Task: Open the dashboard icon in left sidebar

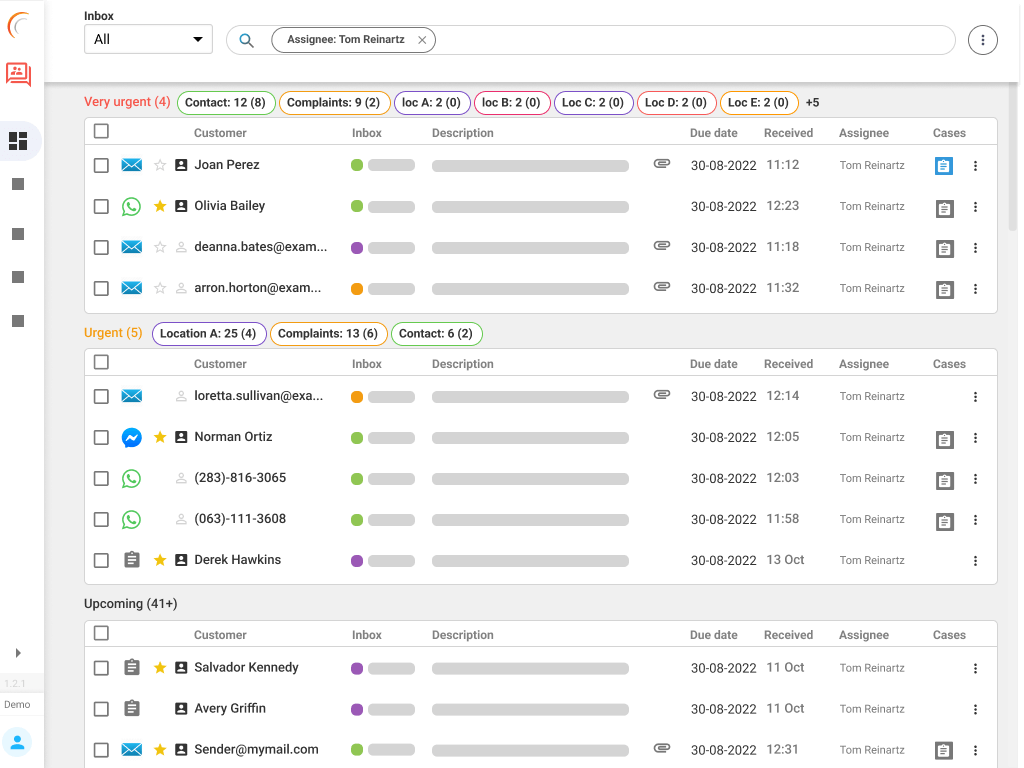Action: click(x=18, y=141)
